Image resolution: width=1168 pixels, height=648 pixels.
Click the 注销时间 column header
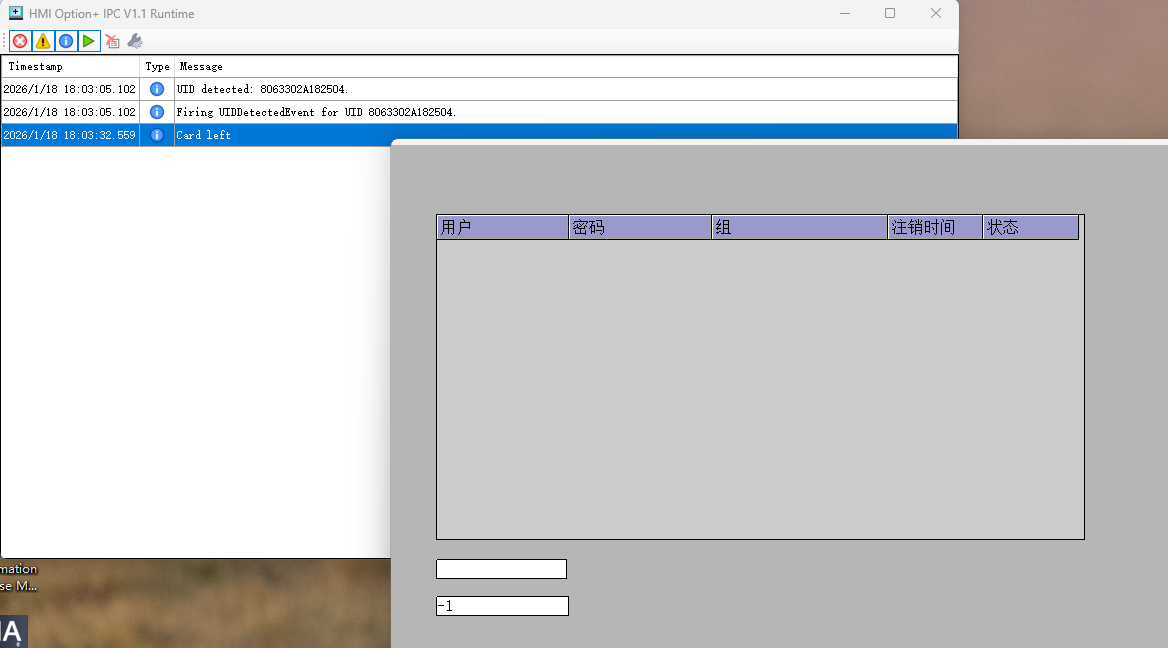click(935, 228)
